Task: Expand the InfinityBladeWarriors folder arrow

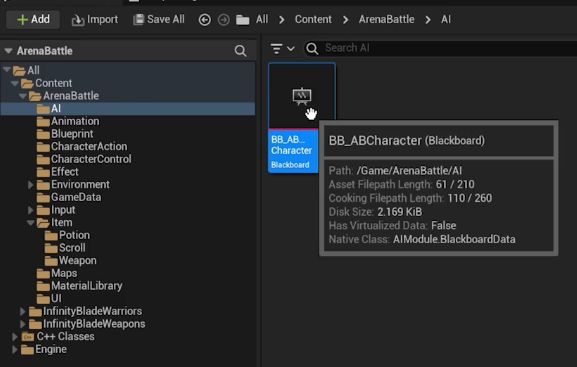Action: point(22,311)
